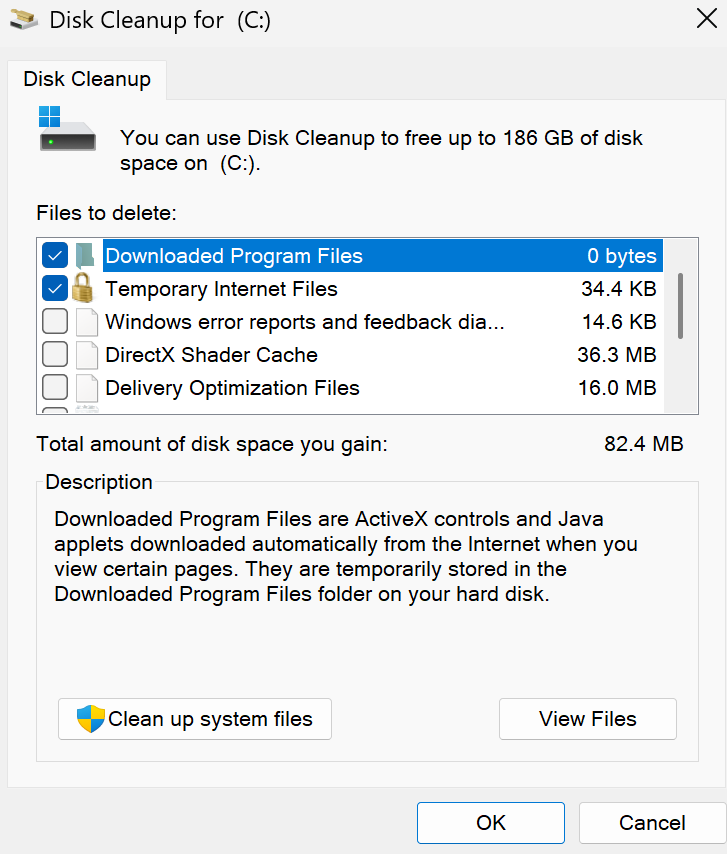The height and width of the screenshot is (854, 727).
Task: Click the Temporary Internet Files lock icon
Action: [x=86, y=289]
